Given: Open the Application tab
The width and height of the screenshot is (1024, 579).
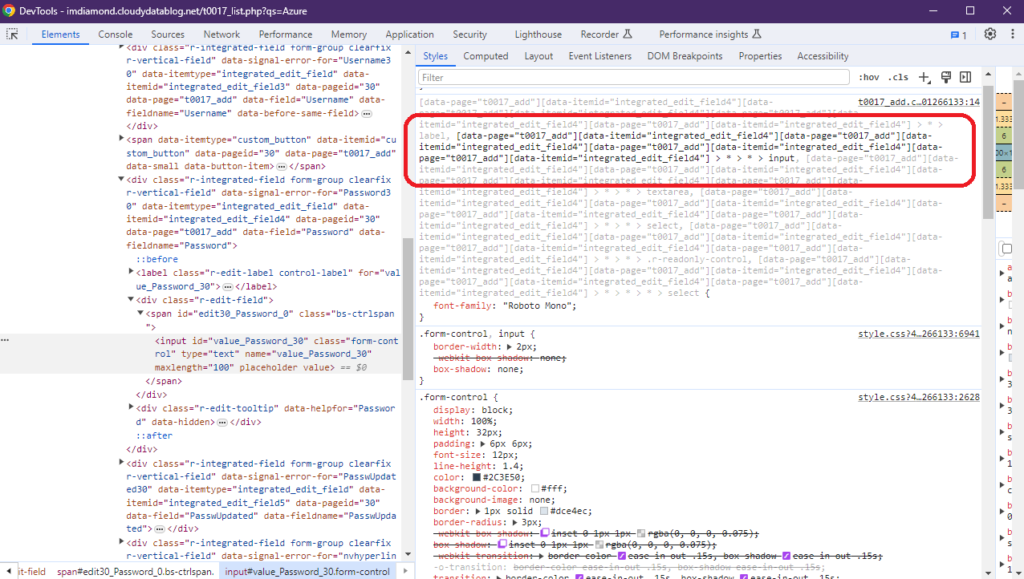Looking at the screenshot, I should [409, 35].
